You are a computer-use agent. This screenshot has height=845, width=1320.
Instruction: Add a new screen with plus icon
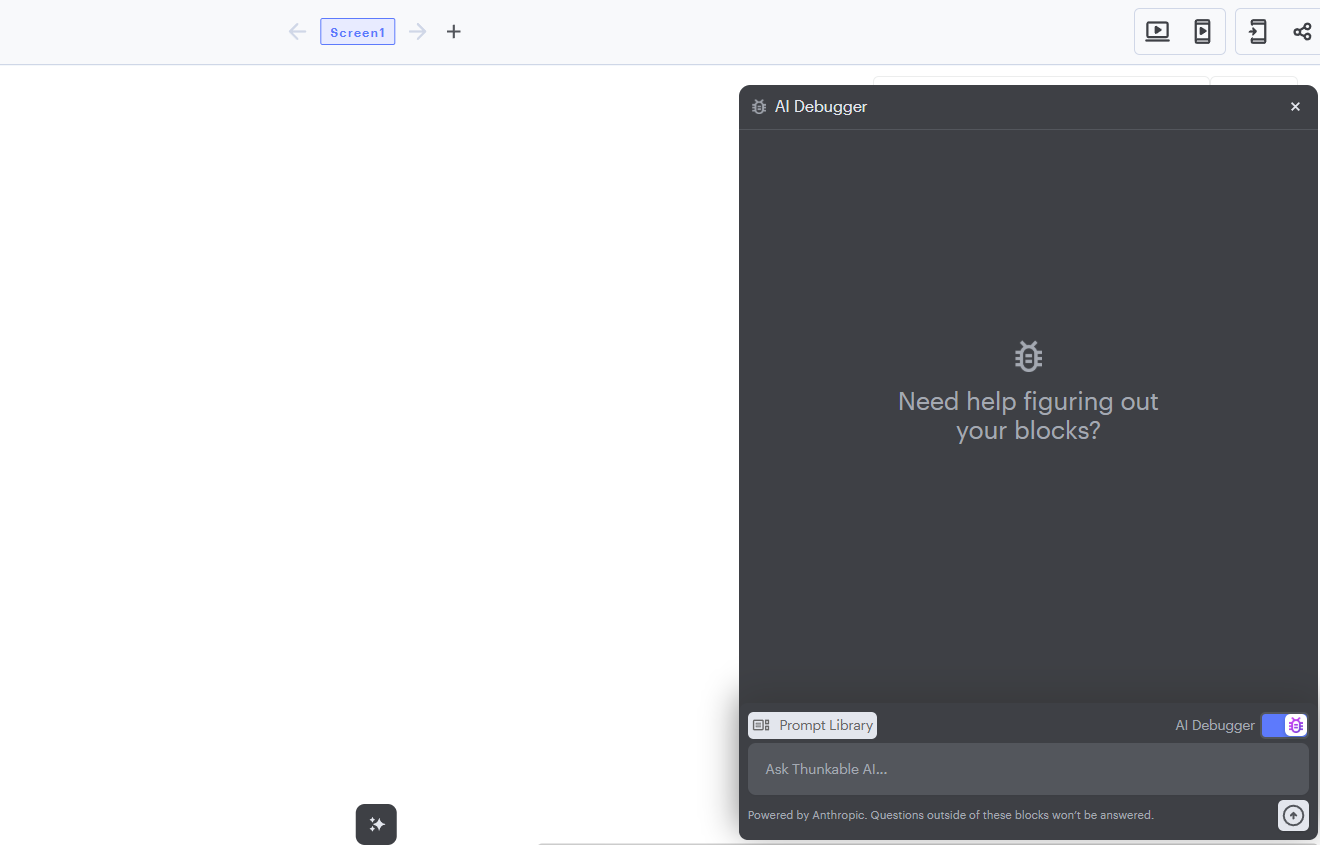[454, 32]
